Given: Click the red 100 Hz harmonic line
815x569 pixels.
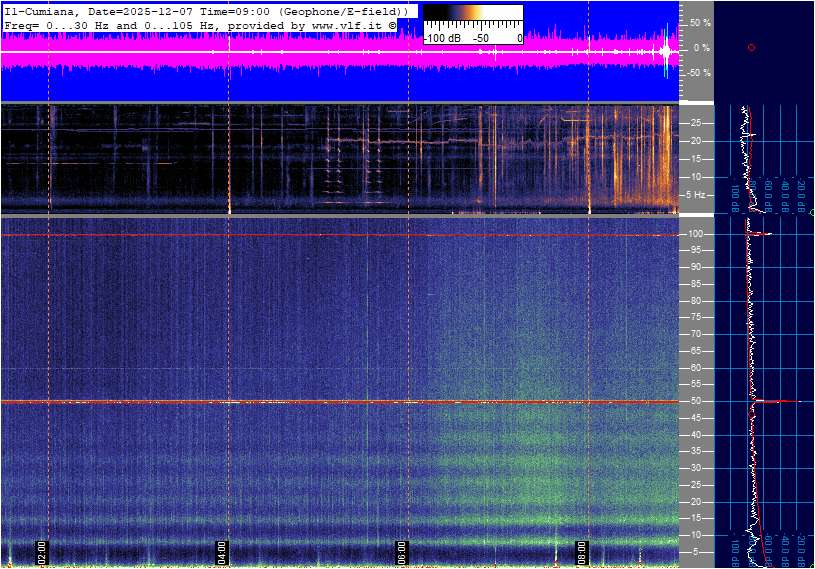Looking at the screenshot, I should point(300,235).
